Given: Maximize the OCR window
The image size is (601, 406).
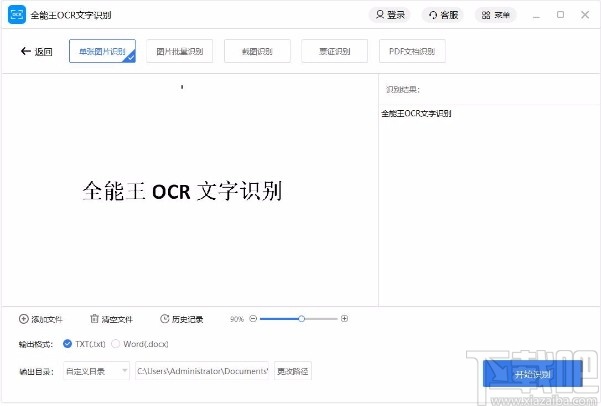Looking at the screenshot, I should 560,15.
